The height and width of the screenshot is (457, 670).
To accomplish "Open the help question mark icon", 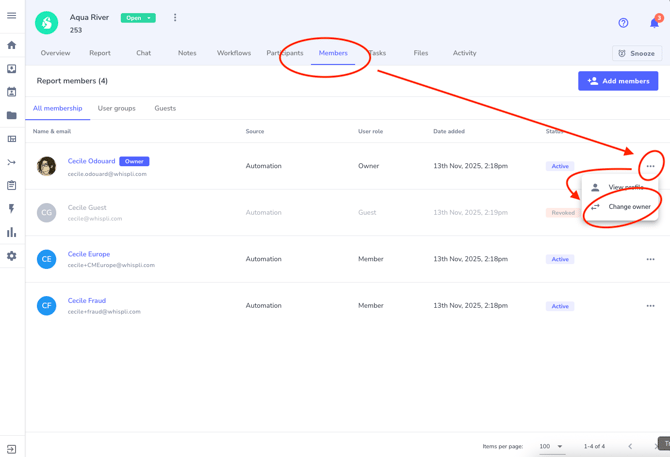I will [623, 22].
